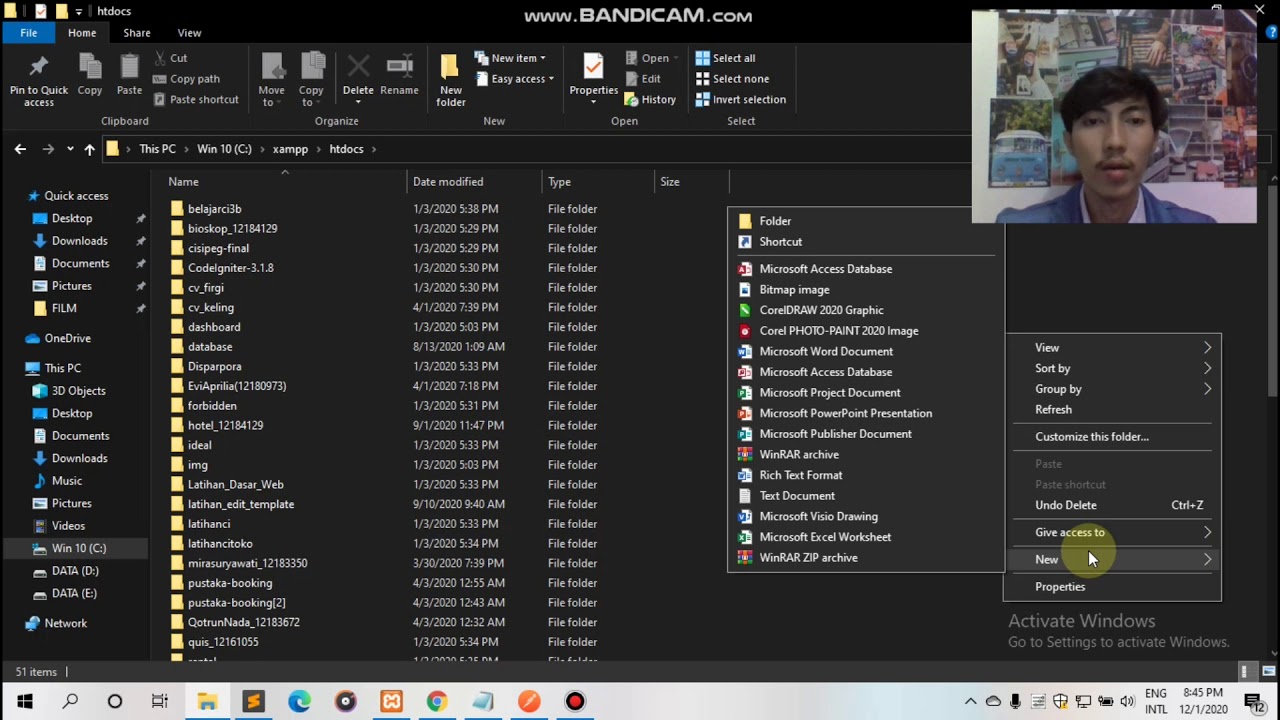The height and width of the screenshot is (720, 1280).
Task: Click Chrome icon in taskbar
Action: [x=437, y=701]
